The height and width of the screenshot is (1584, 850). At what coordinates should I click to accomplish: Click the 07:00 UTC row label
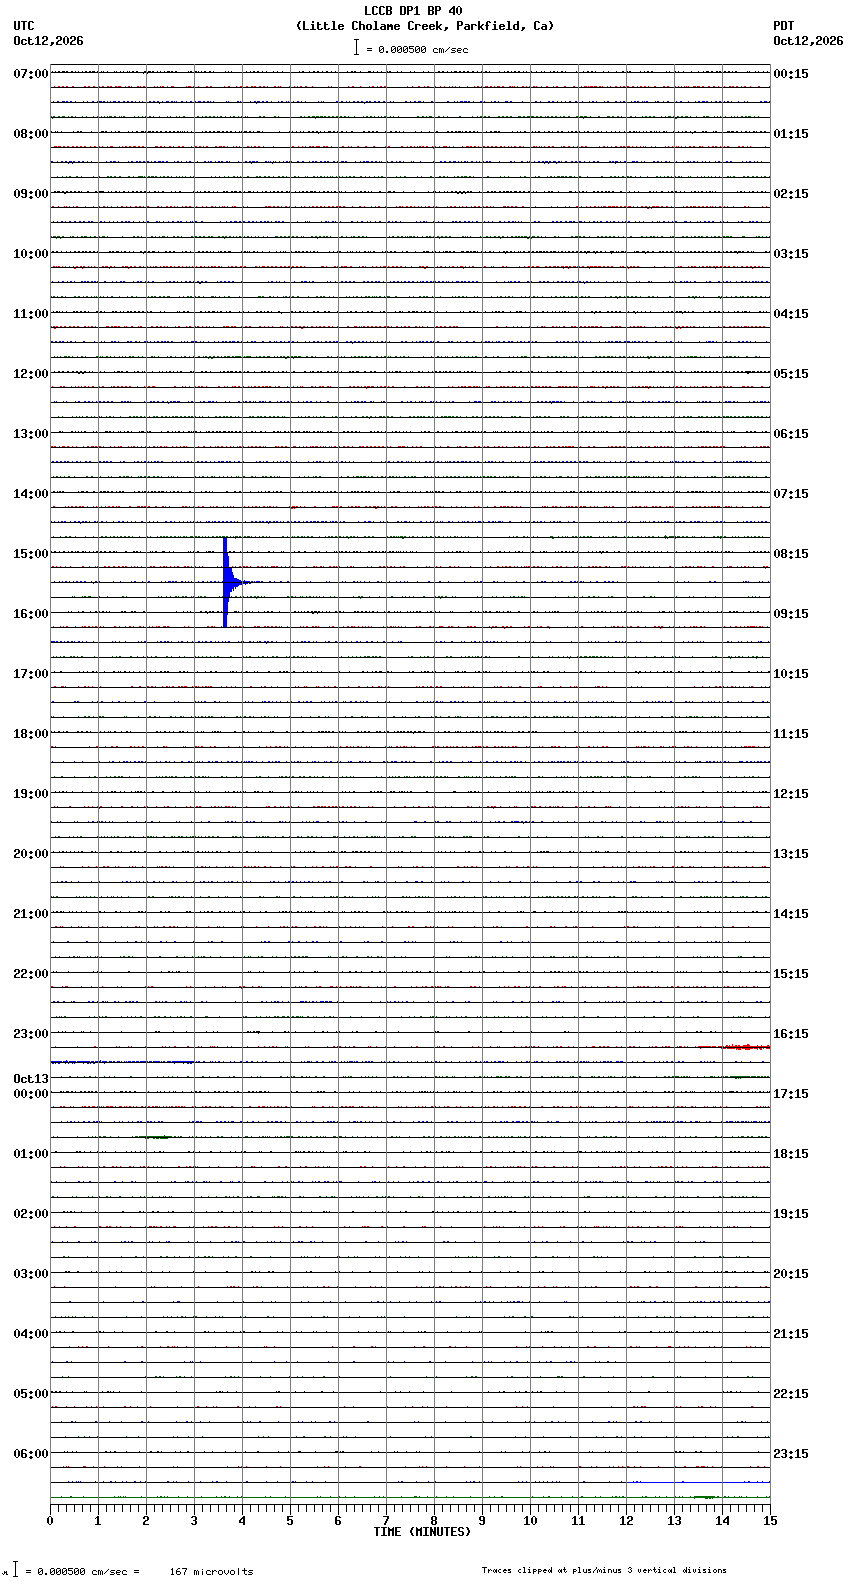pos(31,74)
